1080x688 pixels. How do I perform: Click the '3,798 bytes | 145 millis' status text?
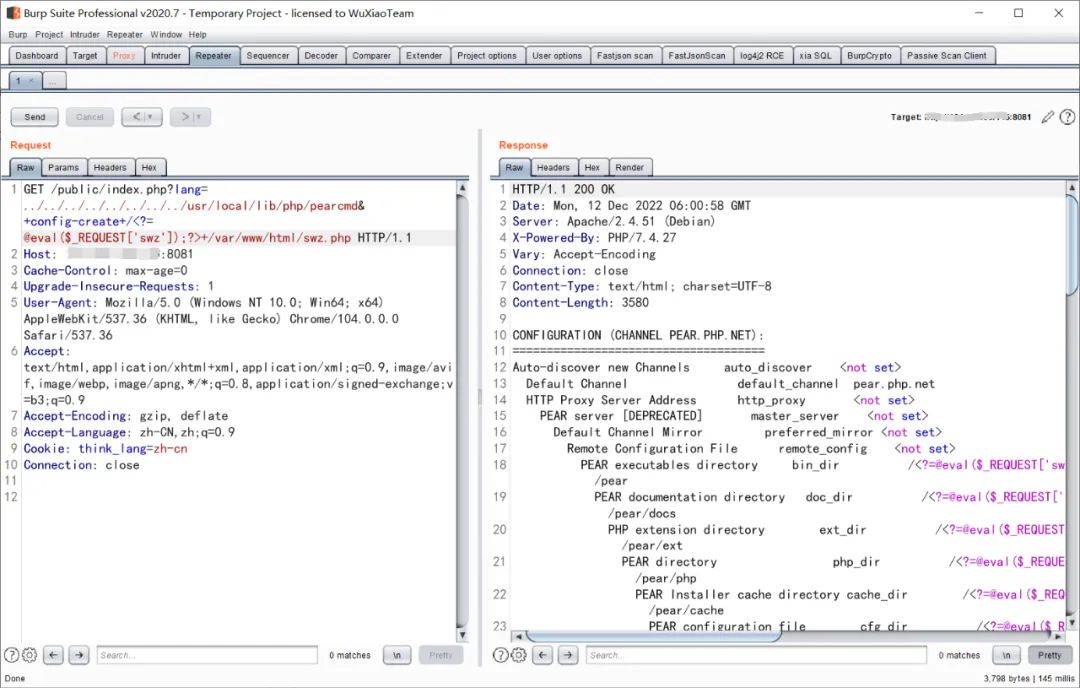pos(1028,678)
